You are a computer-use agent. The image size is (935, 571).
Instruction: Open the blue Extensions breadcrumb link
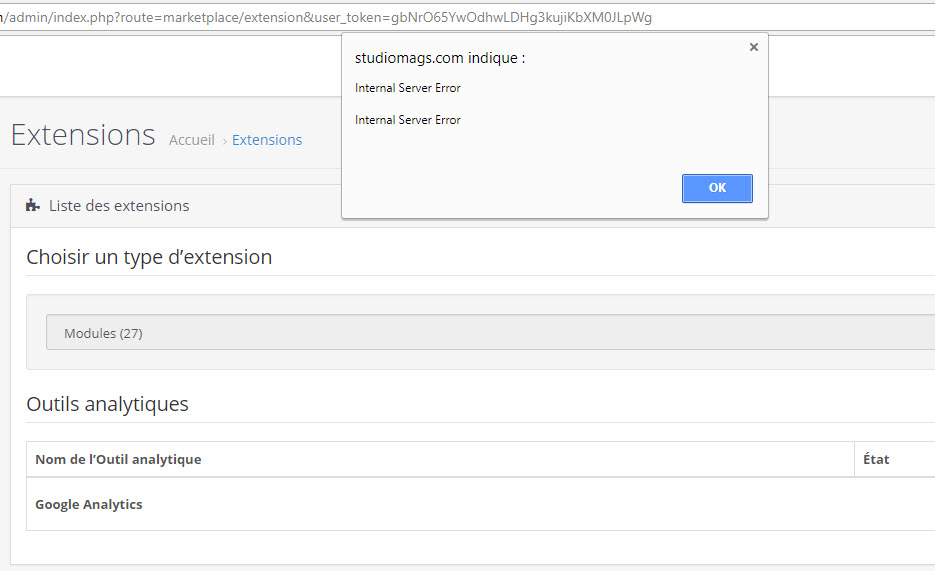[267, 140]
